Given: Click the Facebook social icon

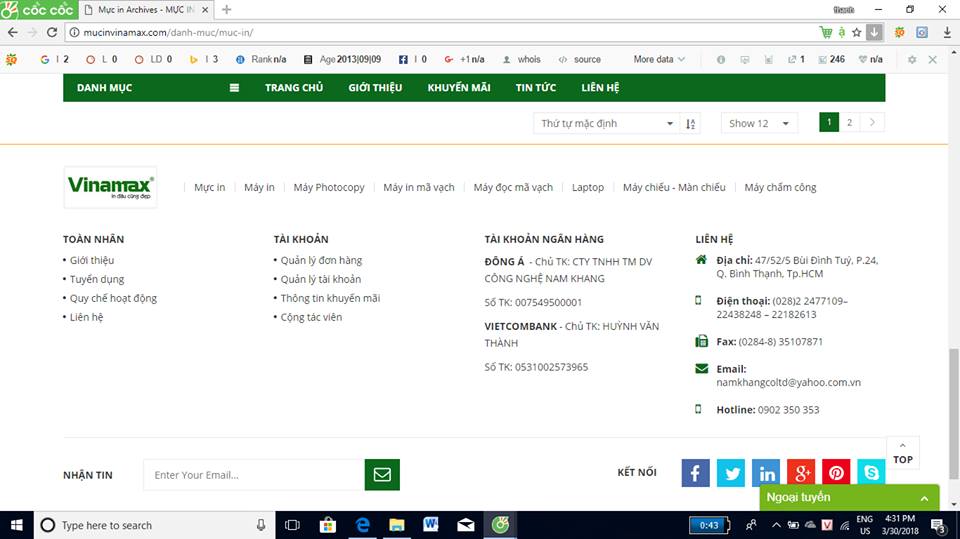Looking at the screenshot, I should 695,473.
